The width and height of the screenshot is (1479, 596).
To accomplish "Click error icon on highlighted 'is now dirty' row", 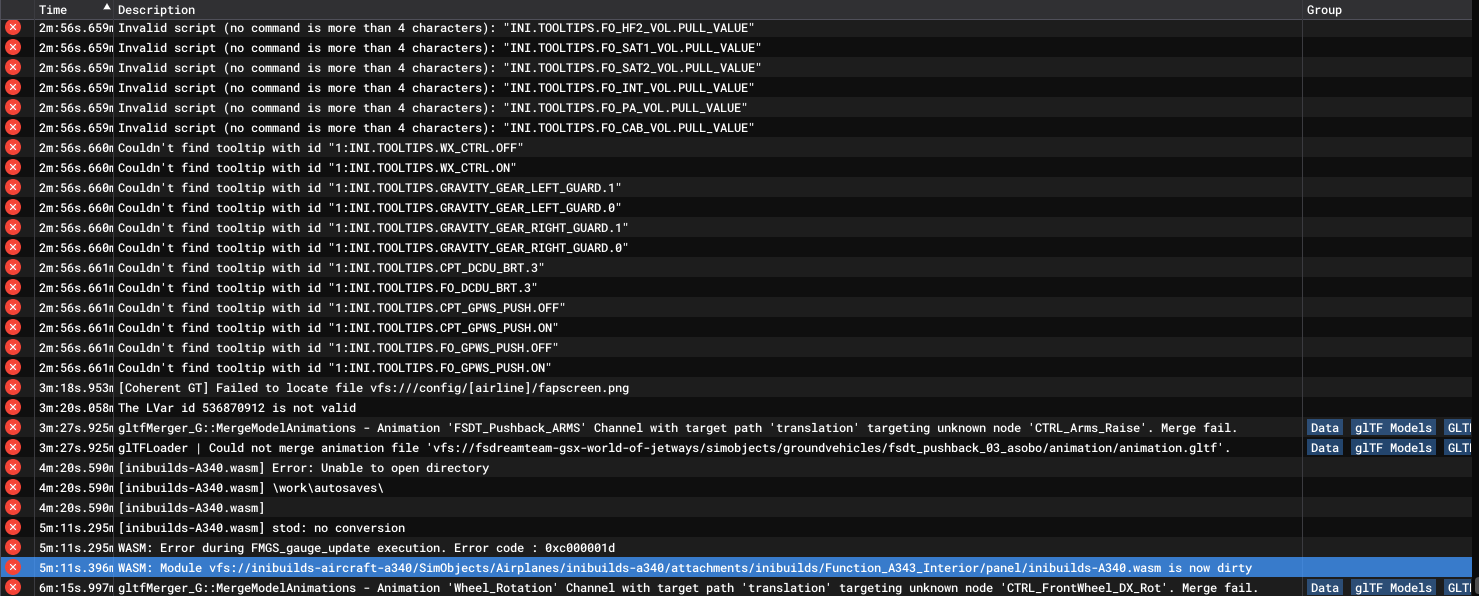I will click(x=13, y=568).
